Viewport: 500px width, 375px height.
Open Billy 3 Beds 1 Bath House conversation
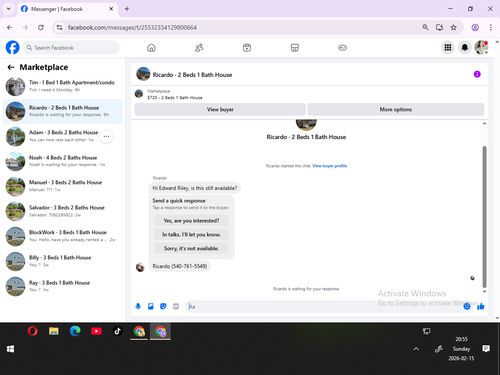tap(63, 261)
